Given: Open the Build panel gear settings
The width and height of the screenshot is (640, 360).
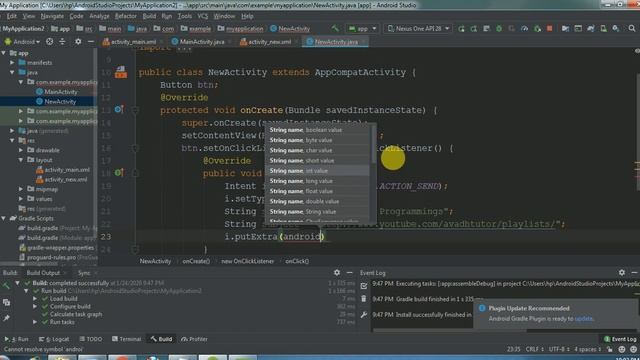Looking at the screenshot, I should tap(337, 272).
